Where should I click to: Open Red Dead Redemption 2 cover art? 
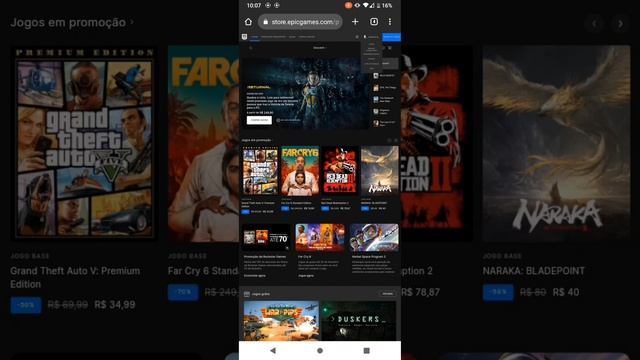point(340,171)
